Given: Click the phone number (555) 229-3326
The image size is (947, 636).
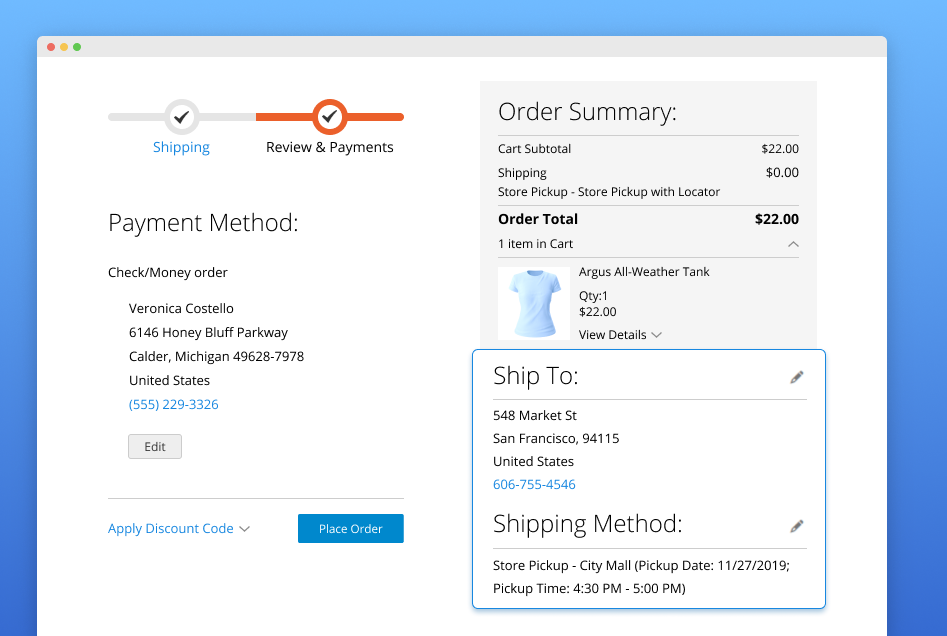Looking at the screenshot, I should pyautogui.click(x=173, y=405).
